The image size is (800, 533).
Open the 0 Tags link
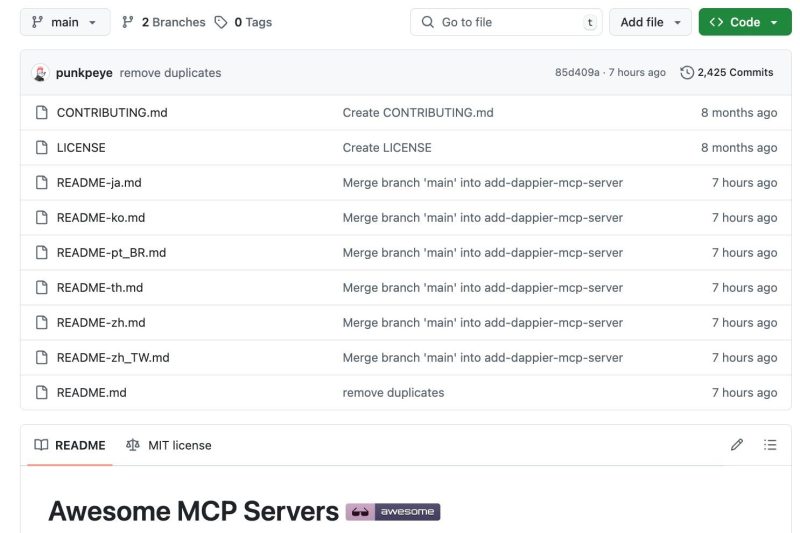[243, 22]
